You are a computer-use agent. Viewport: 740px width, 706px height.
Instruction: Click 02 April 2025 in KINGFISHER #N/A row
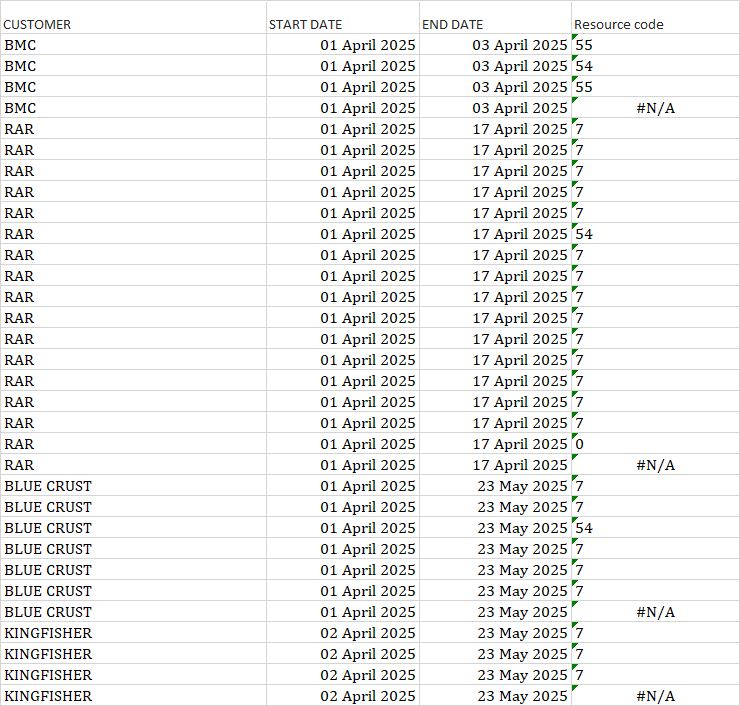click(343, 696)
